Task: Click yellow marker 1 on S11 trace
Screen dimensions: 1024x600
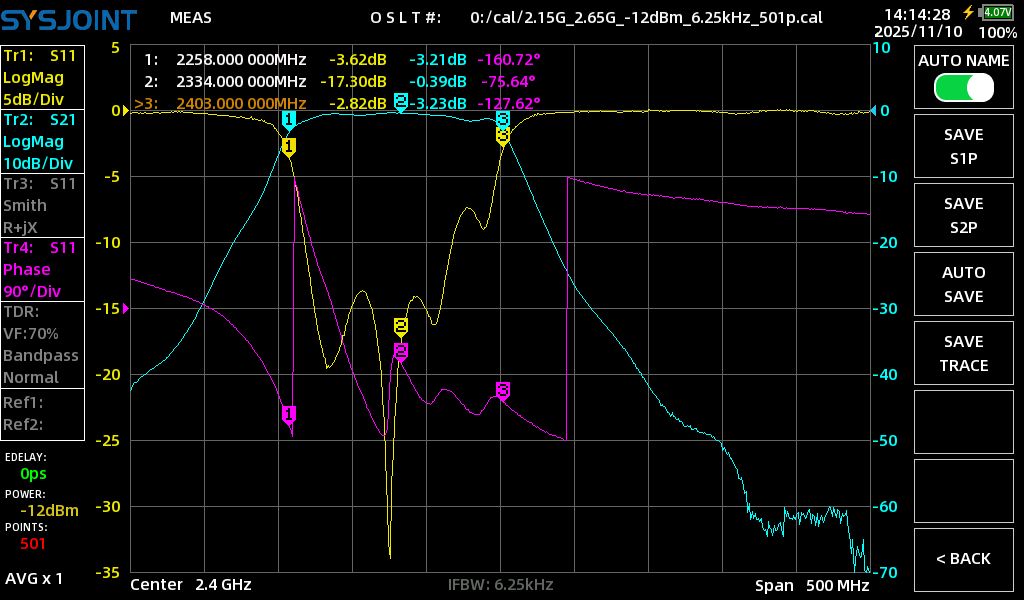Action: pyautogui.click(x=289, y=147)
